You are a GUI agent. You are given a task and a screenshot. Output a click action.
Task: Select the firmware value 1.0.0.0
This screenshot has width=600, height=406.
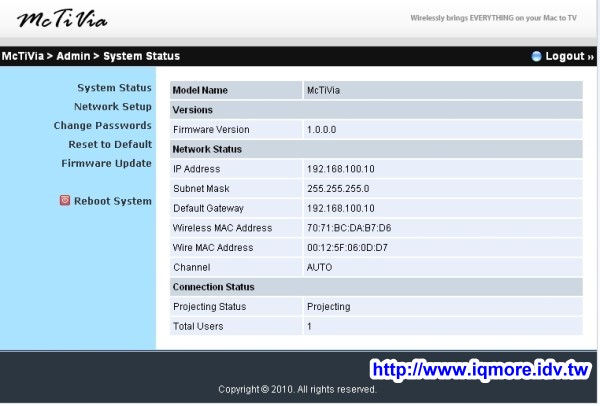[321, 130]
